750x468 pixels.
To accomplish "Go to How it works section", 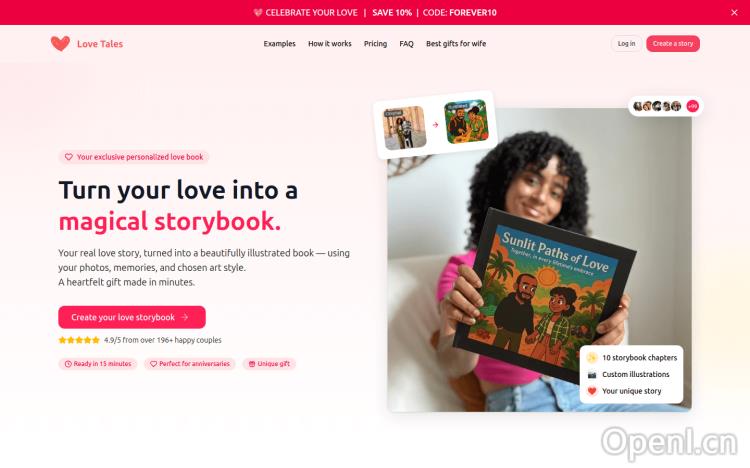I will point(330,44).
